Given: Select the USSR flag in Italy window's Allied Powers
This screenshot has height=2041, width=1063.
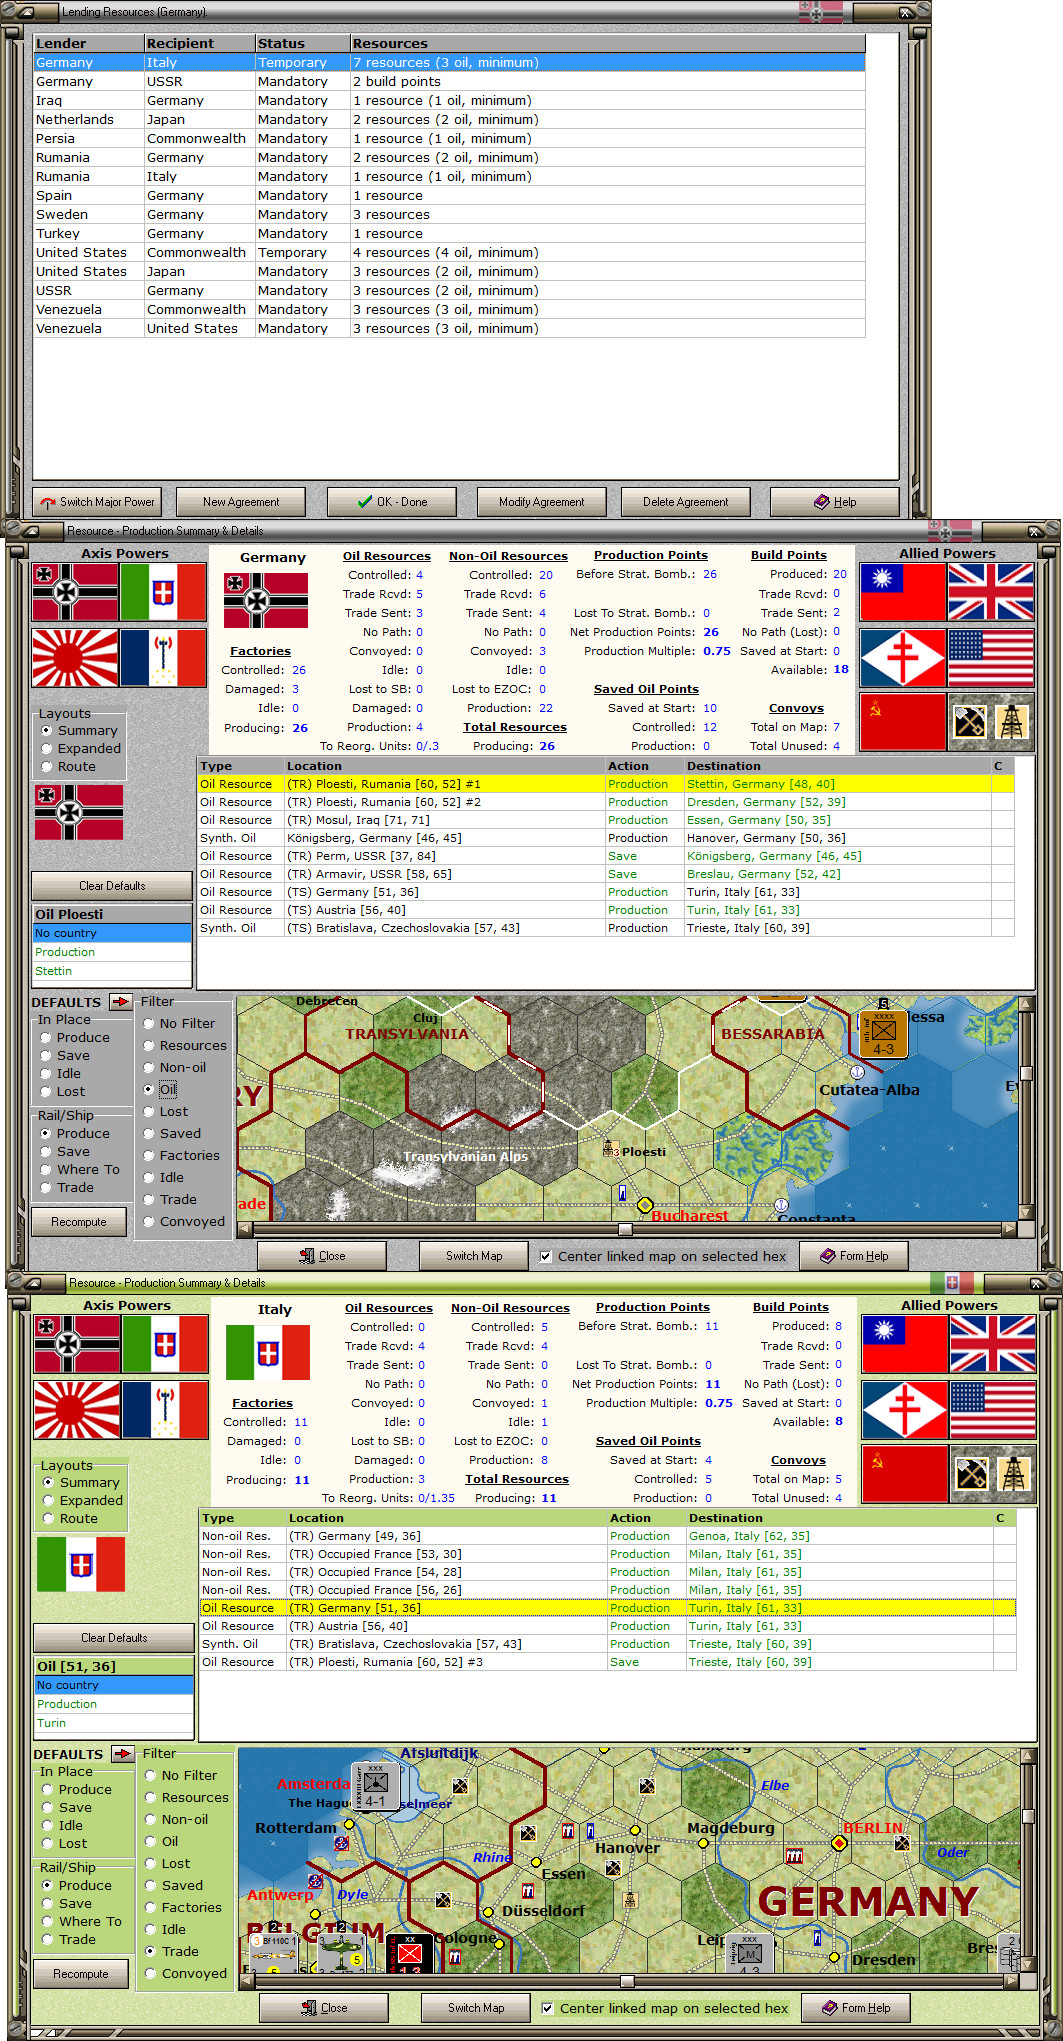Looking at the screenshot, I should 905,1474.
